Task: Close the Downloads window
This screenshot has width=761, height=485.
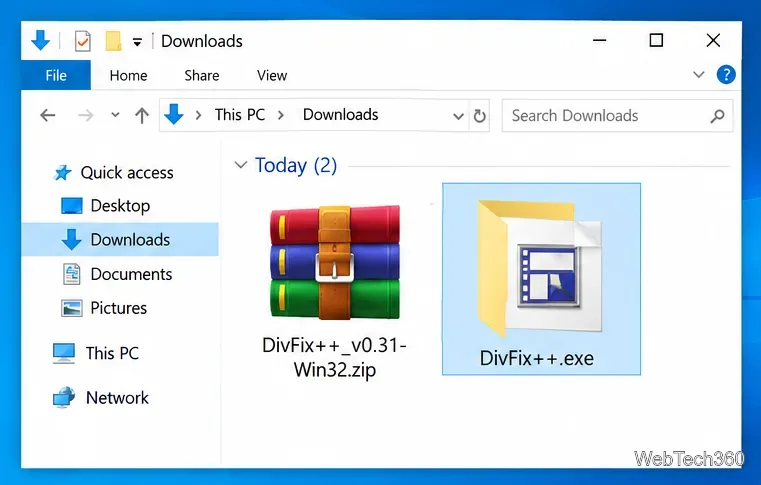Action: (x=713, y=40)
